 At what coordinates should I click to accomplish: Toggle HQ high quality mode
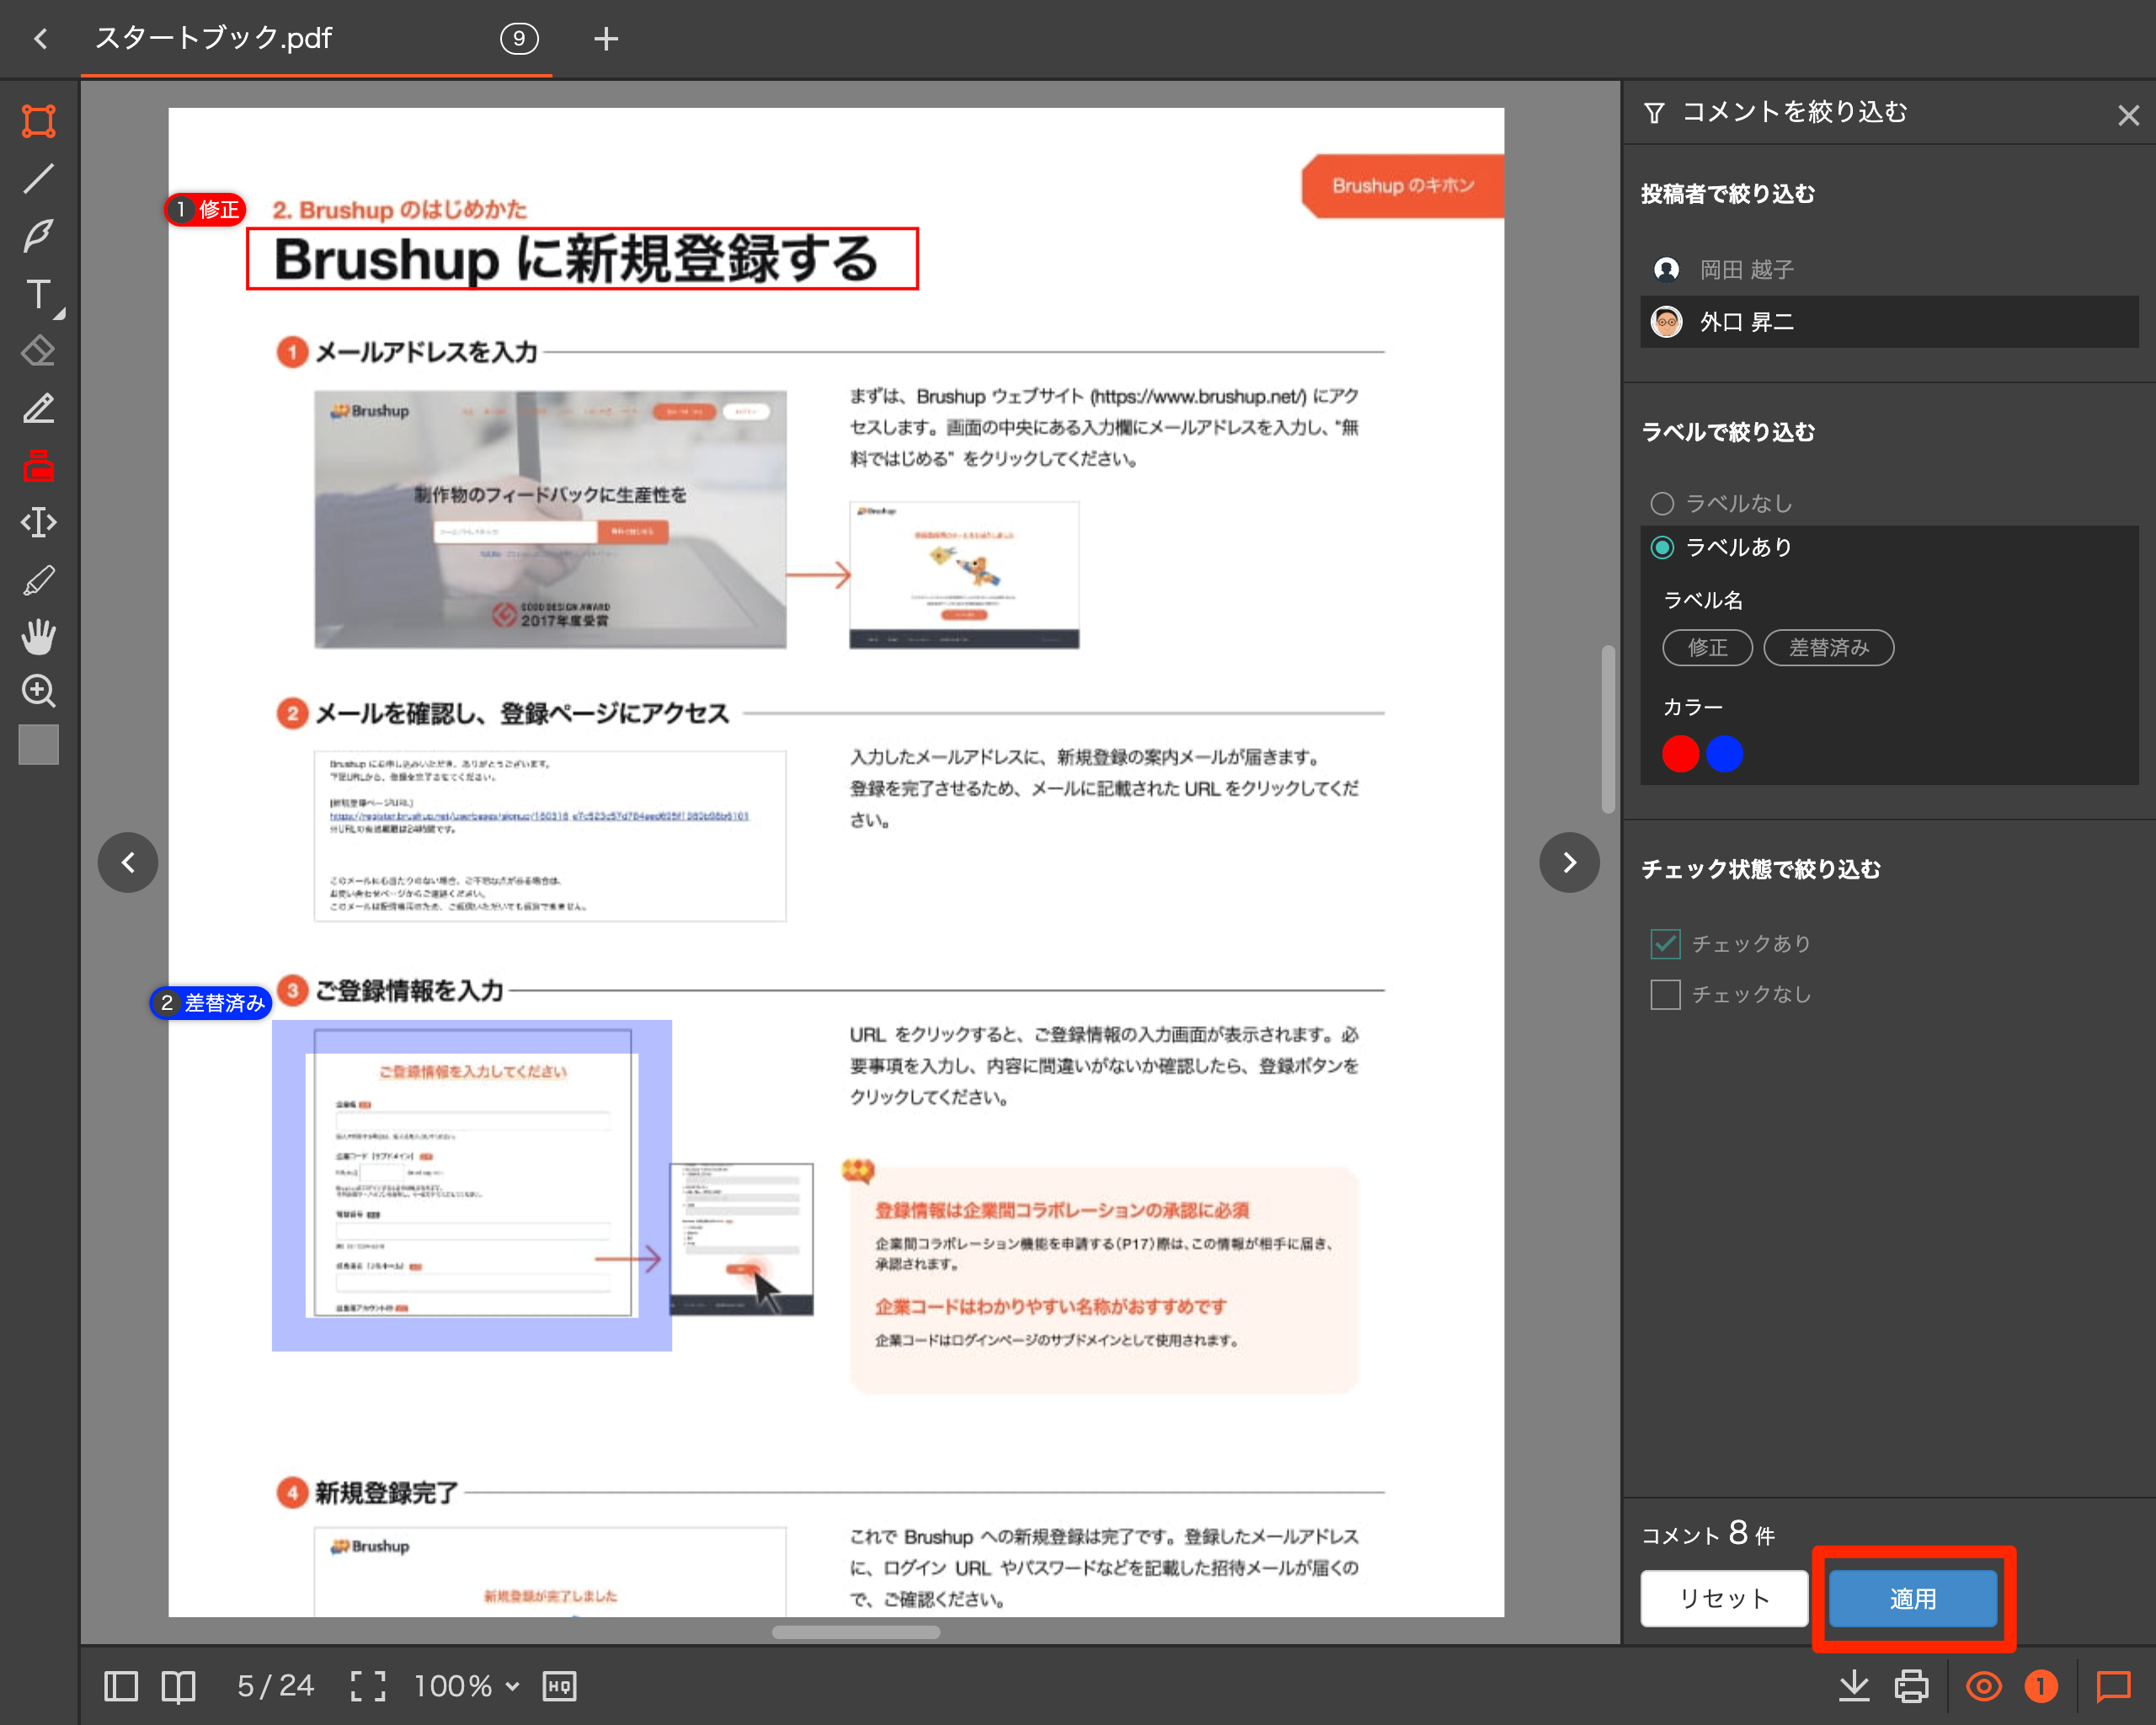(560, 1687)
